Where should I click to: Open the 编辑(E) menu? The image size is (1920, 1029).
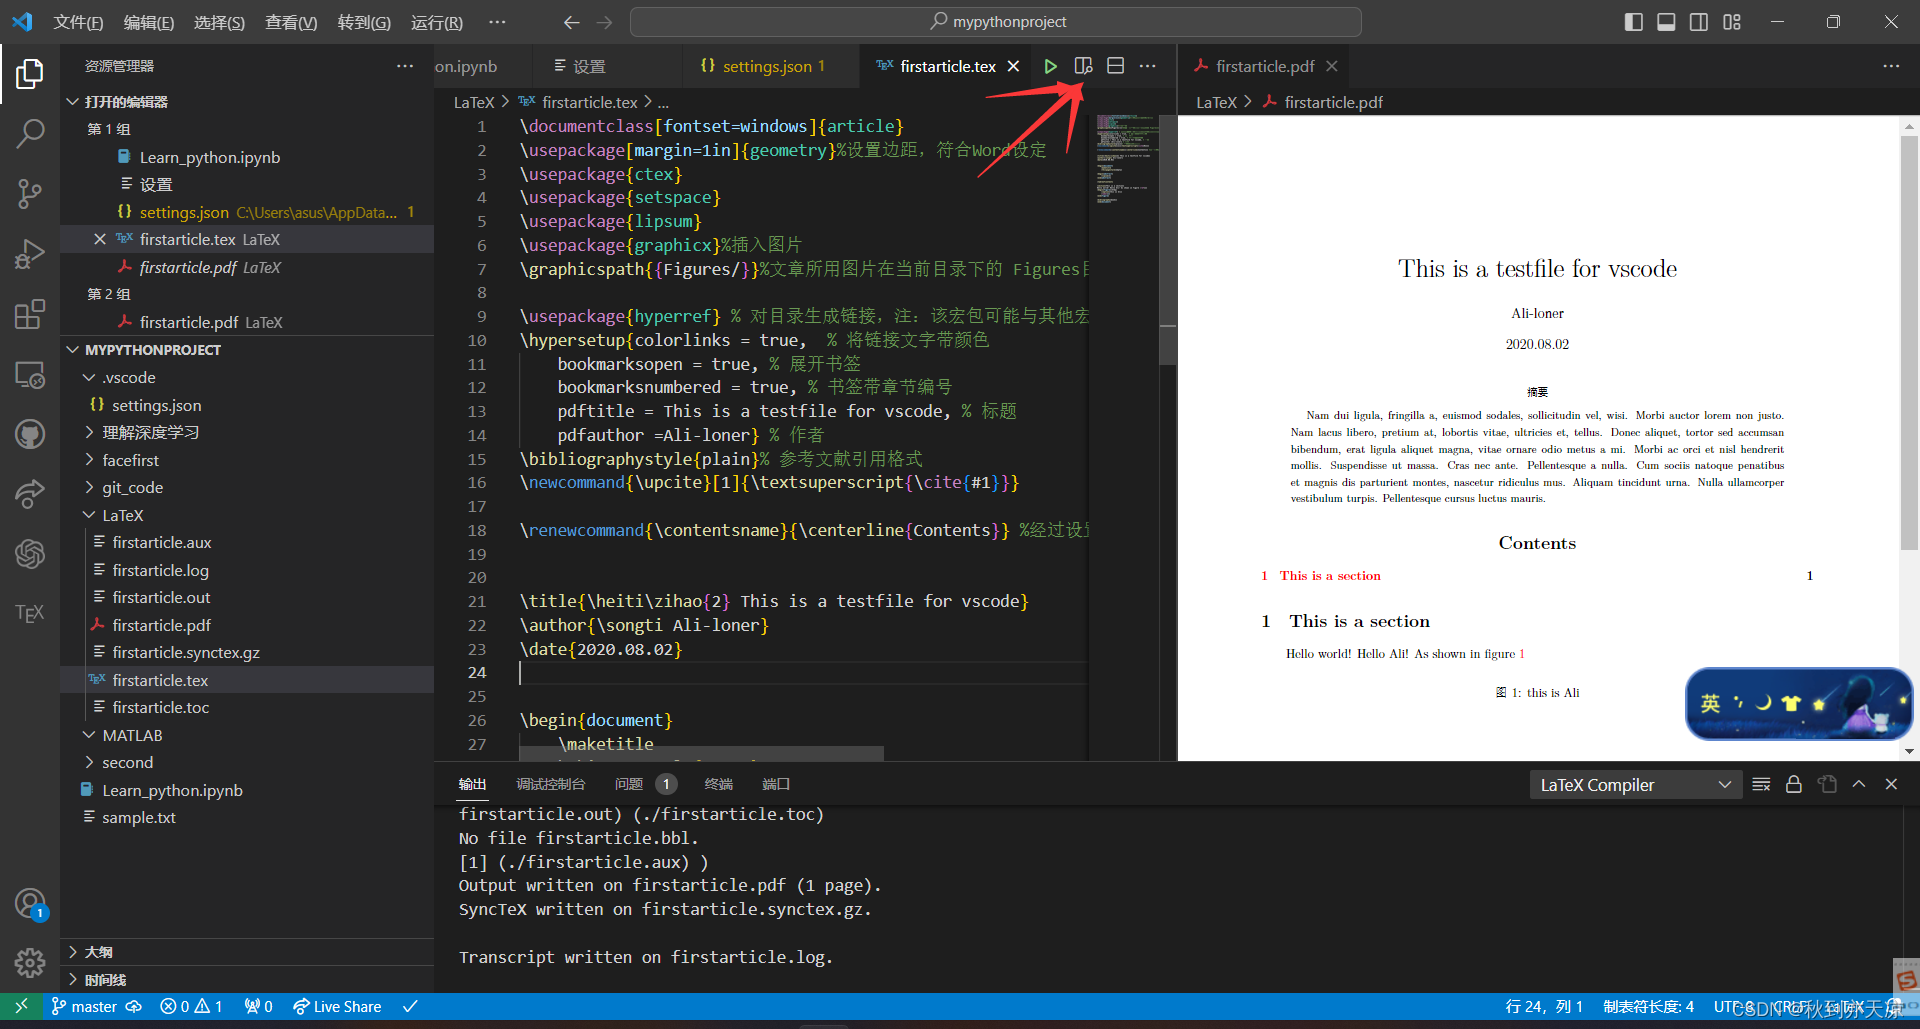pyautogui.click(x=148, y=22)
